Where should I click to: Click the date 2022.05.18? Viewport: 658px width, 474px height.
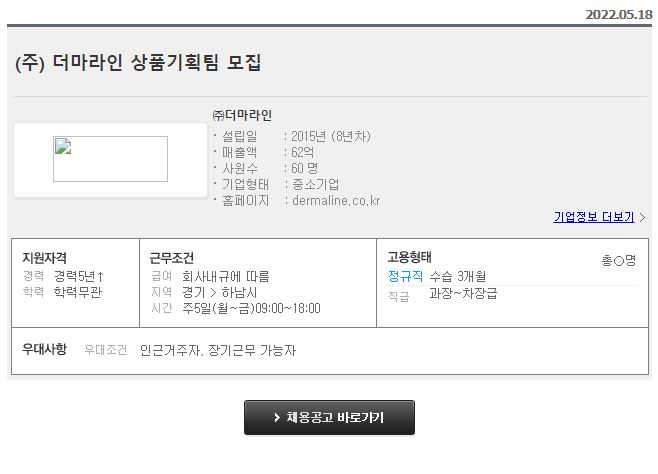tap(619, 15)
